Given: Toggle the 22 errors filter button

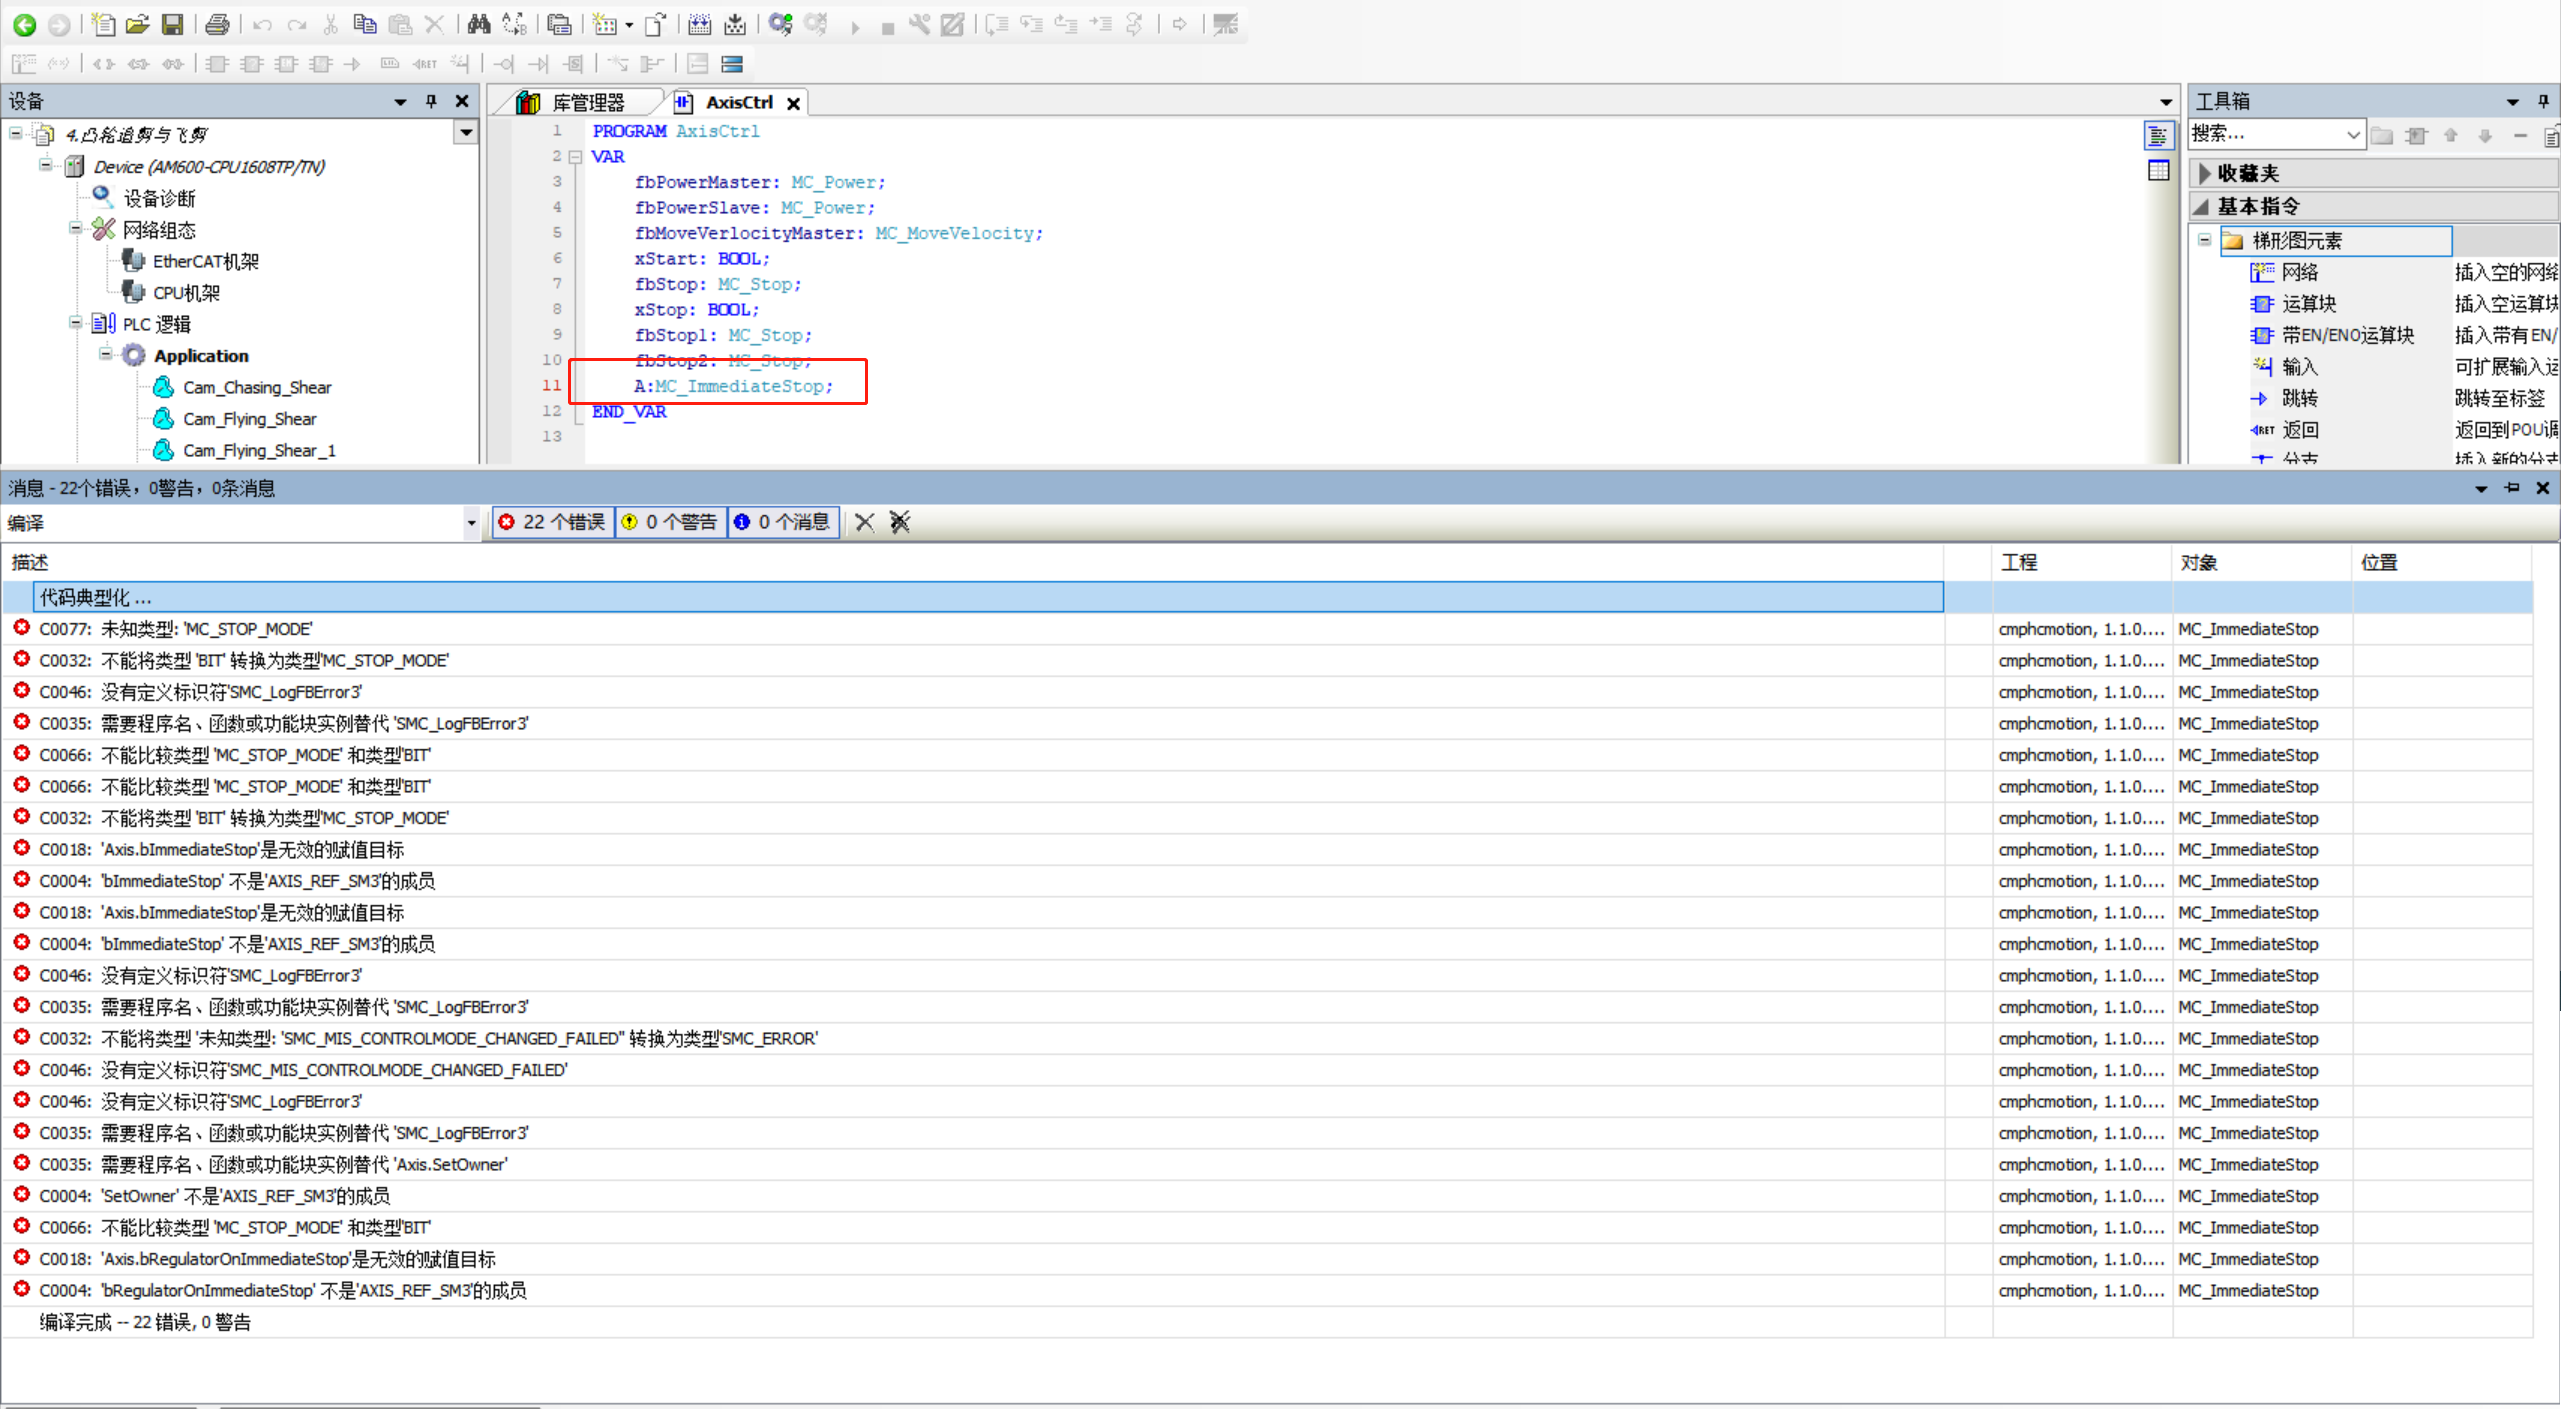Looking at the screenshot, I should point(554,522).
